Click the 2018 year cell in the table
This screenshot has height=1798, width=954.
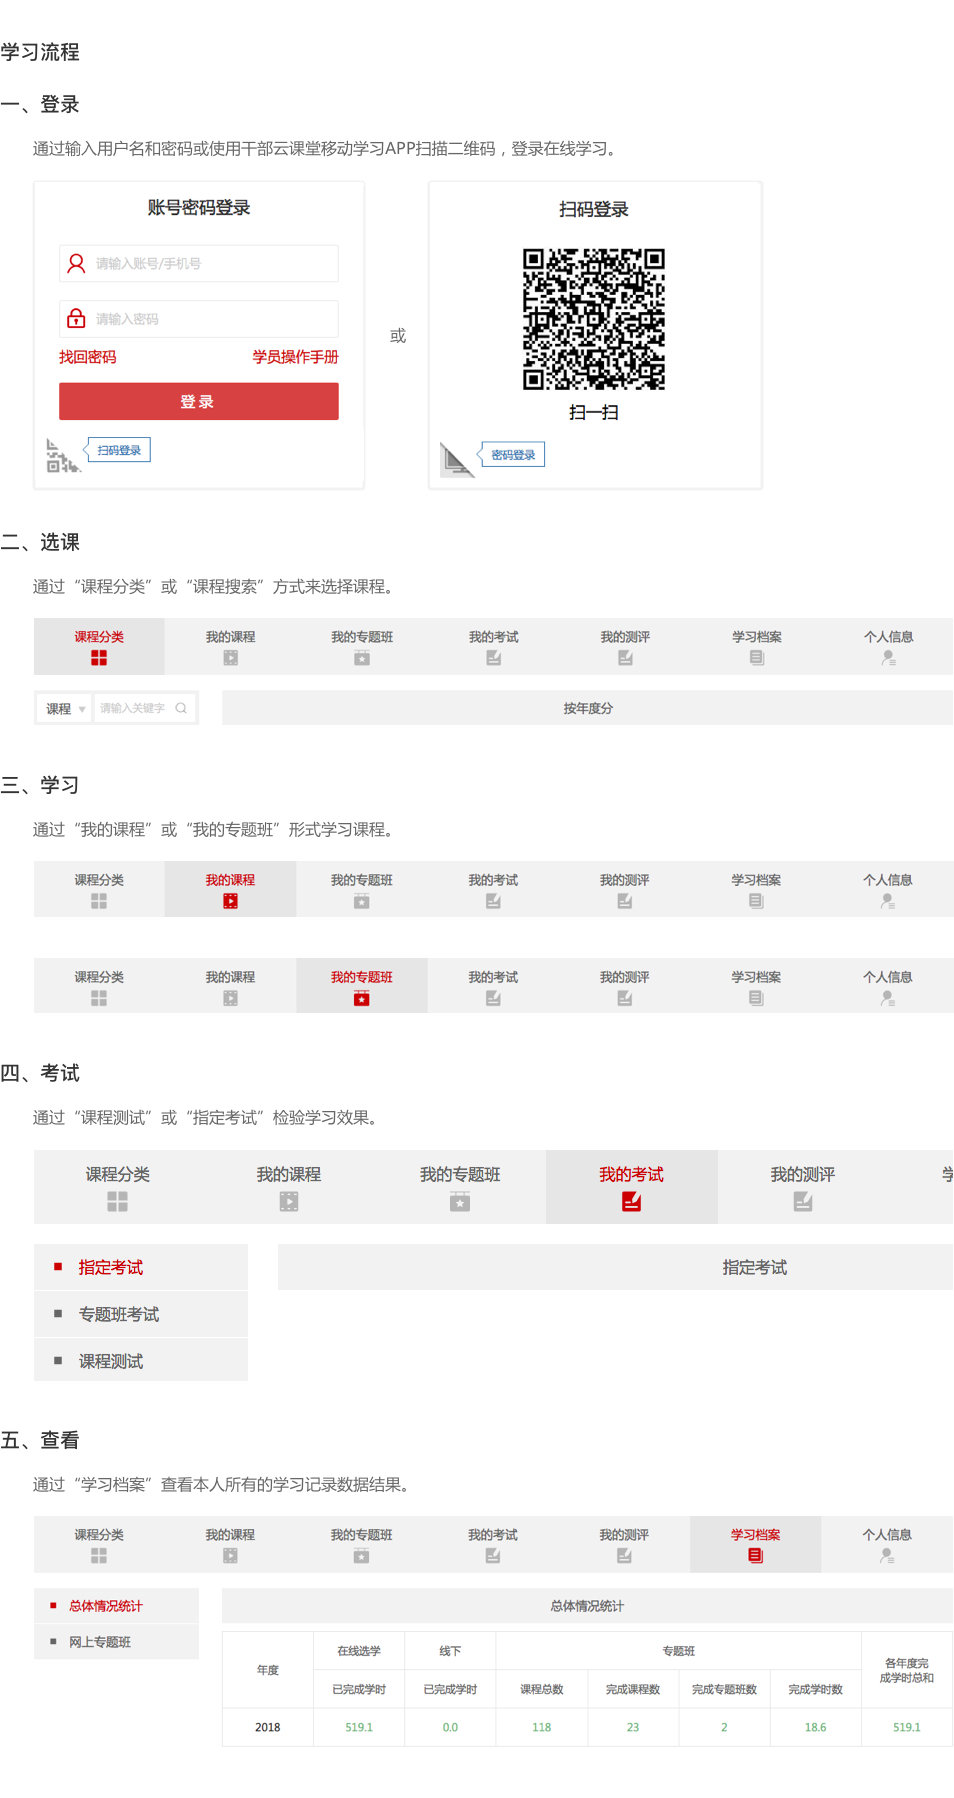(x=267, y=1727)
